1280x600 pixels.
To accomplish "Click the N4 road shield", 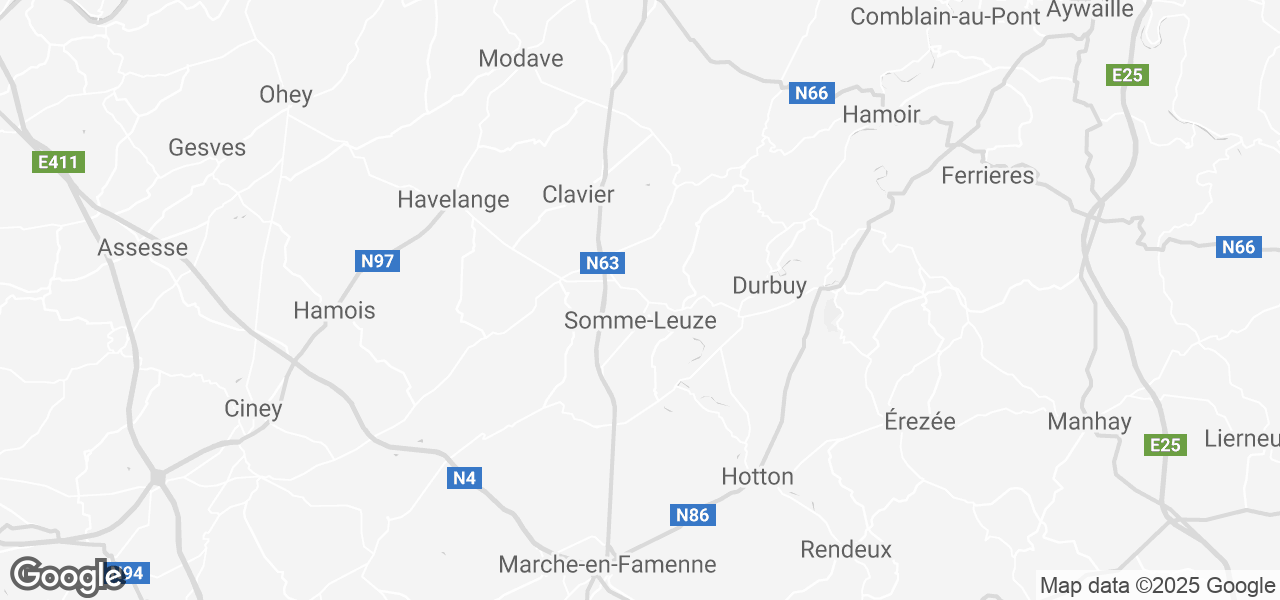I will 464,478.
